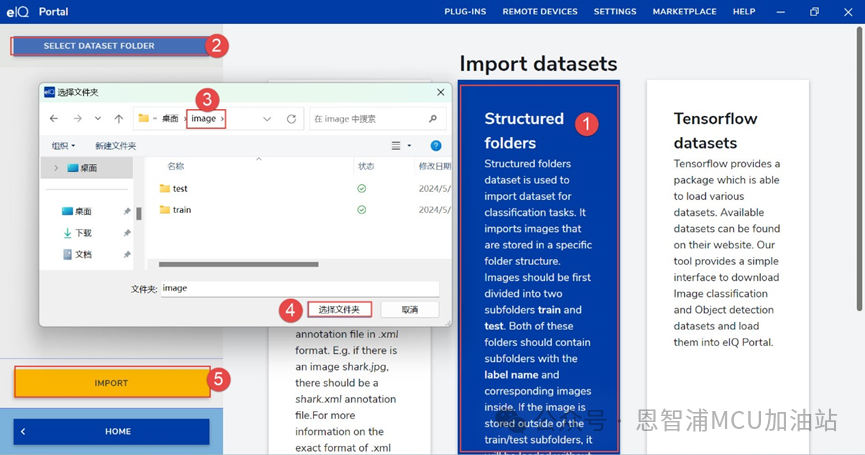Click the blue help icon in the dialog

(436, 146)
